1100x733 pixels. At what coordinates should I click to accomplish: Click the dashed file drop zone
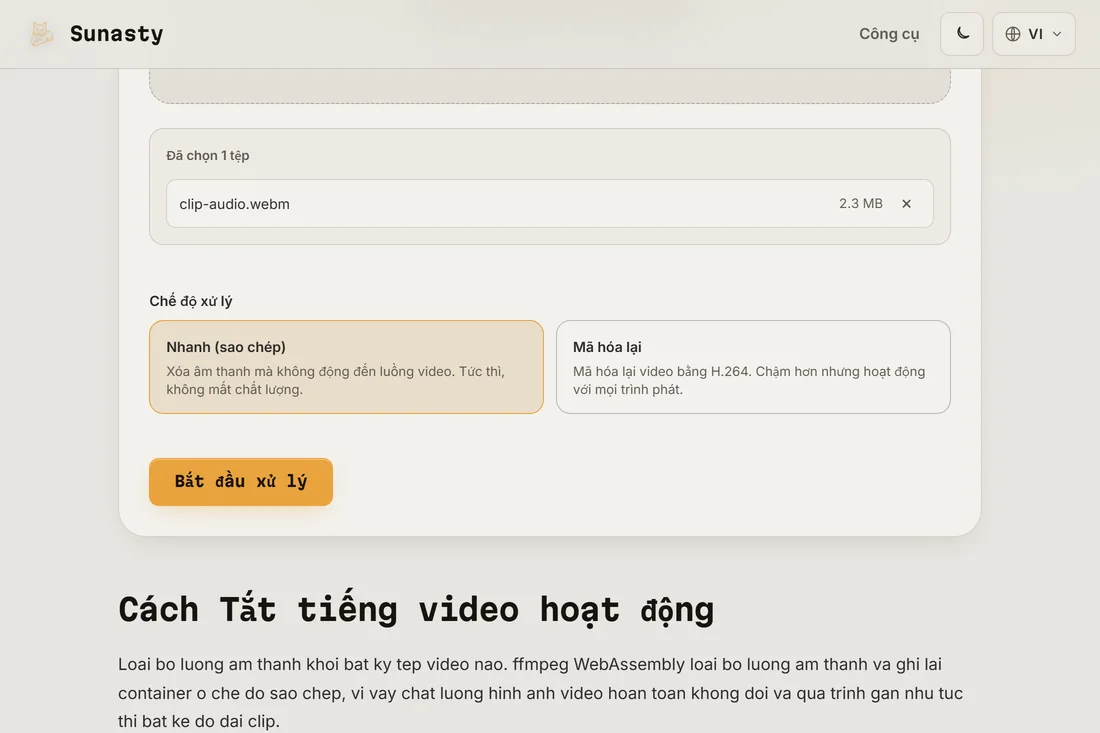(x=549, y=86)
